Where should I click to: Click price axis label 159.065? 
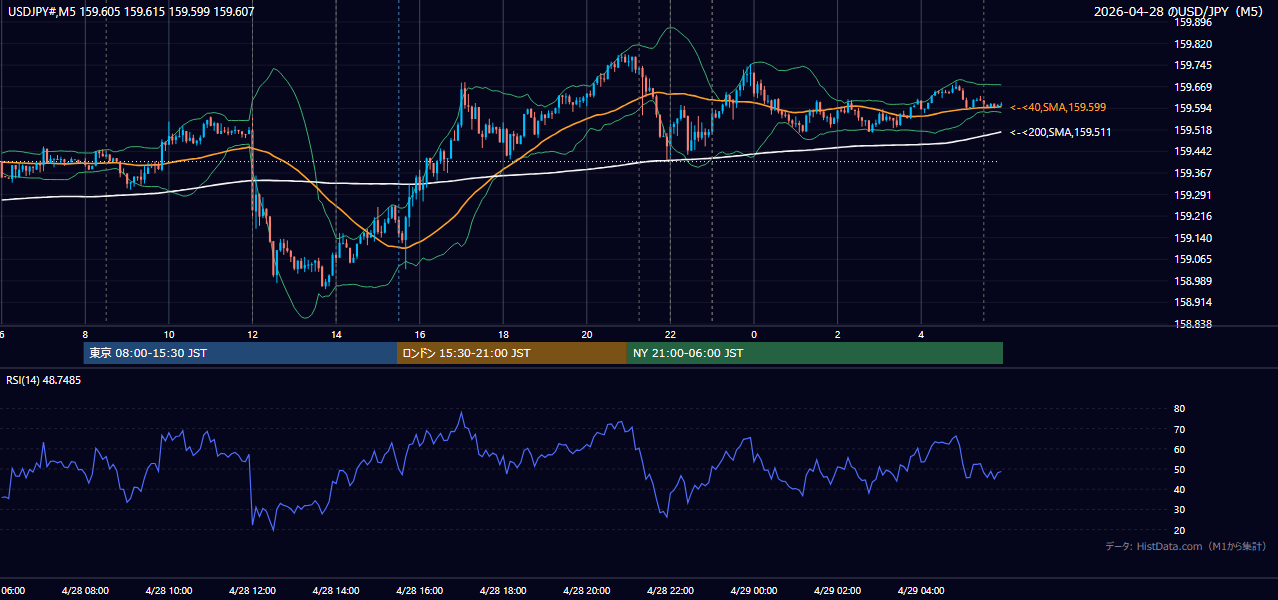click(1193, 259)
